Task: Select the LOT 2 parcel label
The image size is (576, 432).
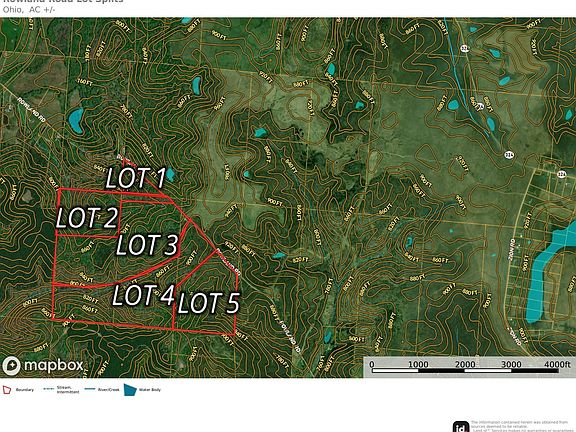Action: click(x=87, y=217)
